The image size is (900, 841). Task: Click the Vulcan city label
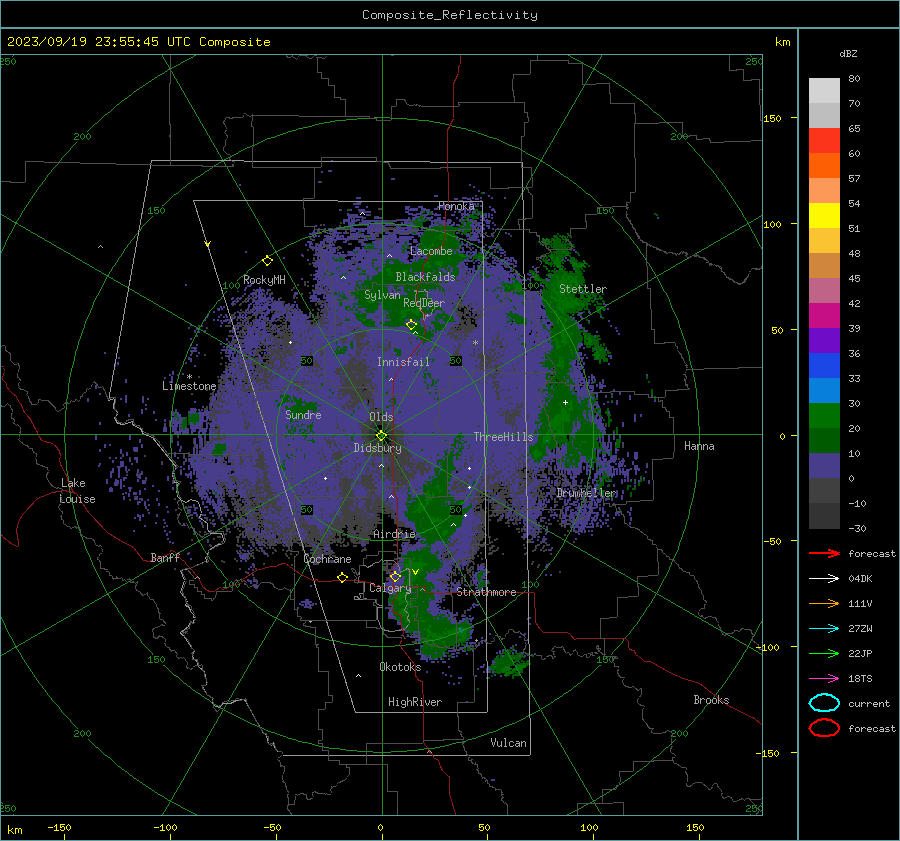coord(508,743)
